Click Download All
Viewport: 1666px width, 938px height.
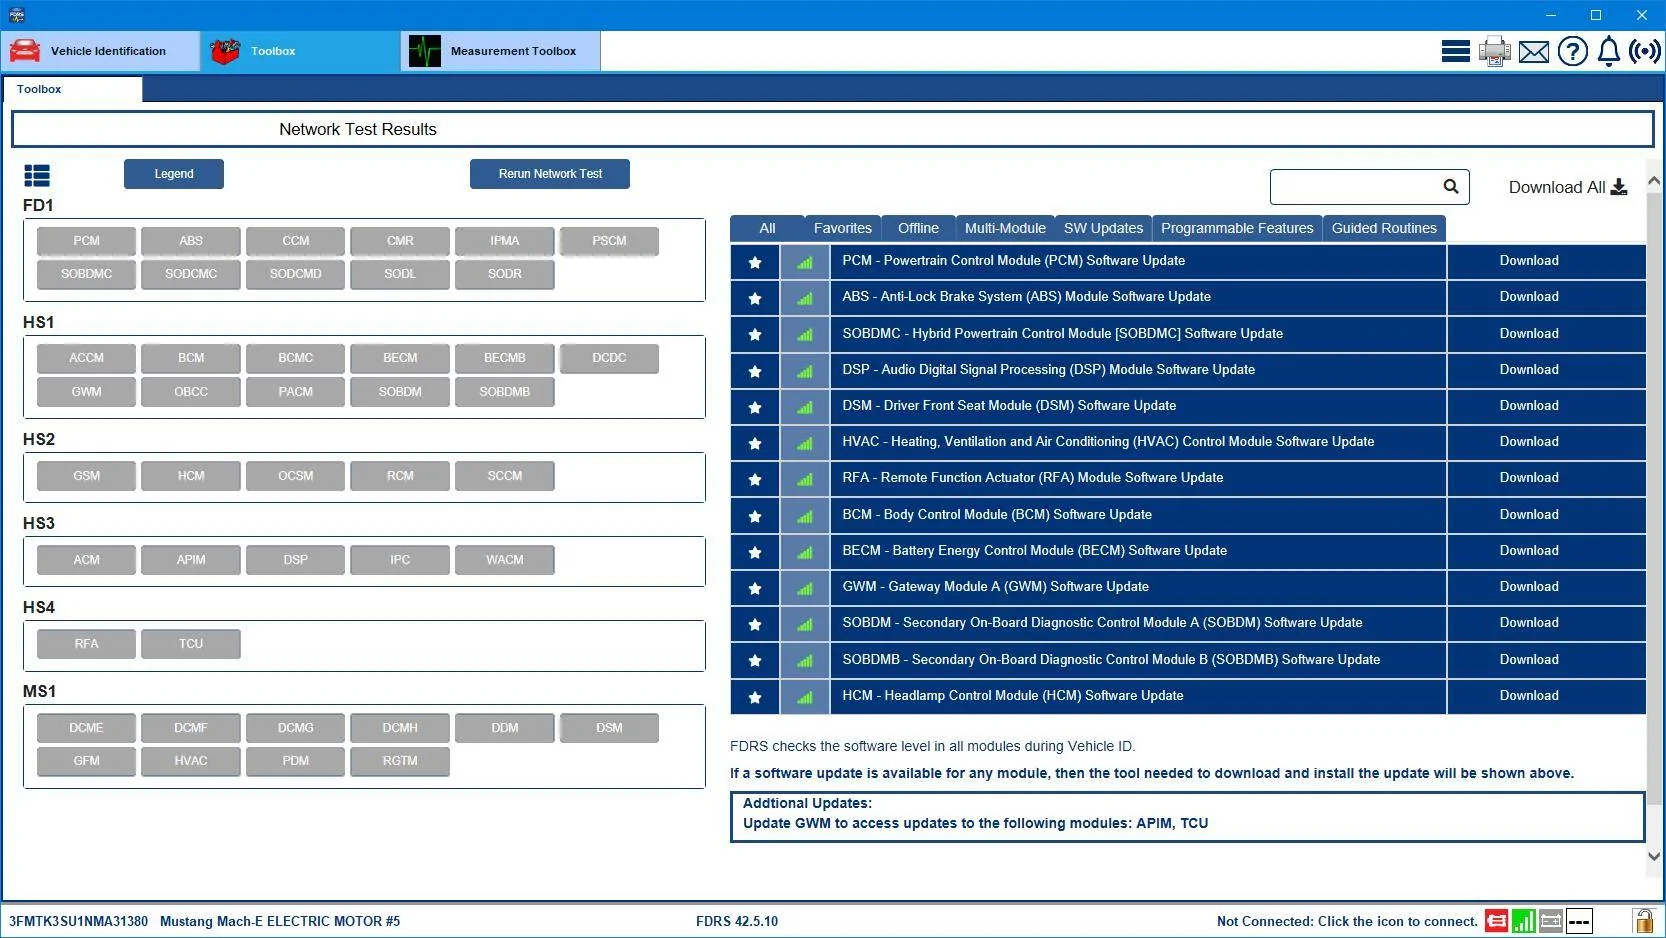click(1567, 187)
